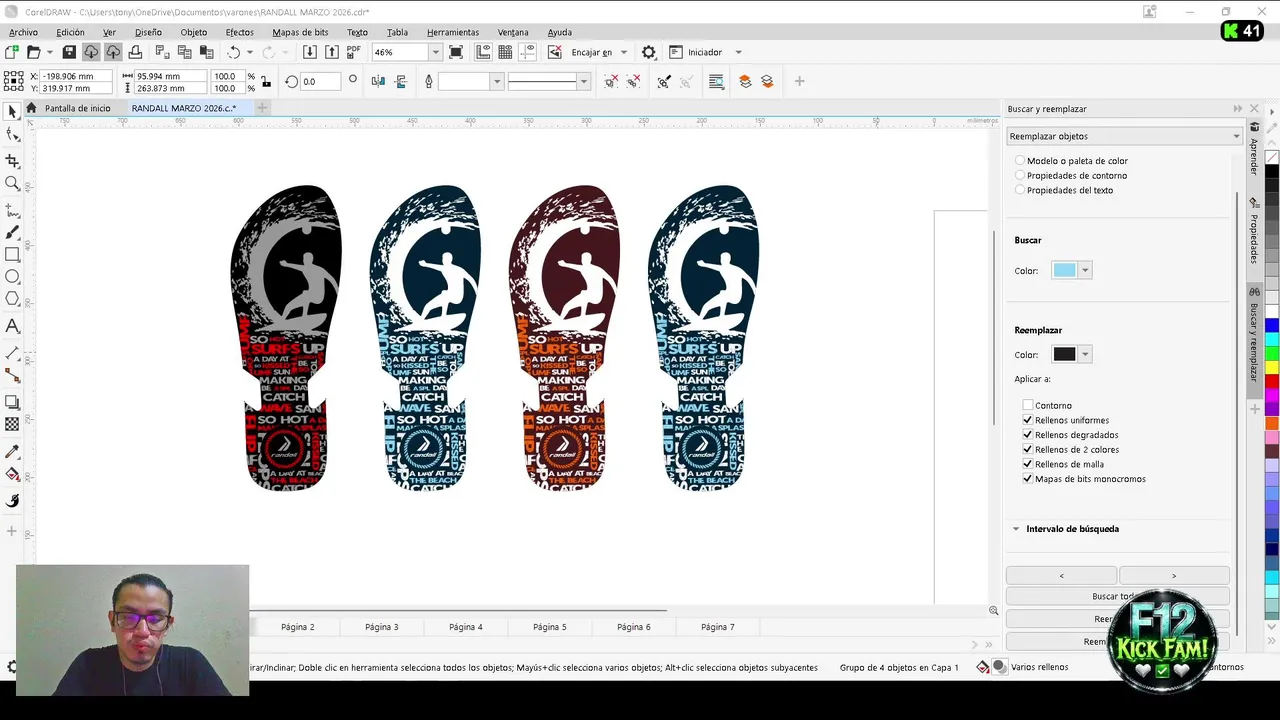1280x720 pixels.
Task: Open the outline width dropdown
Action: (x=496, y=81)
